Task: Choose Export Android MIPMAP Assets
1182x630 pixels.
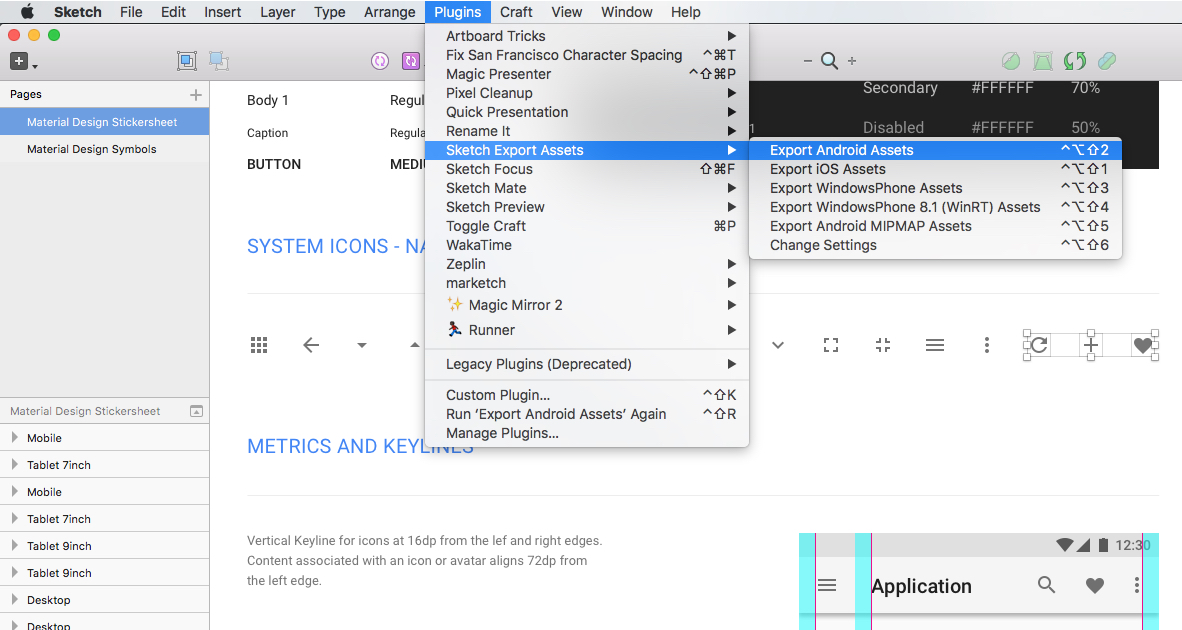Action: coord(935,227)
